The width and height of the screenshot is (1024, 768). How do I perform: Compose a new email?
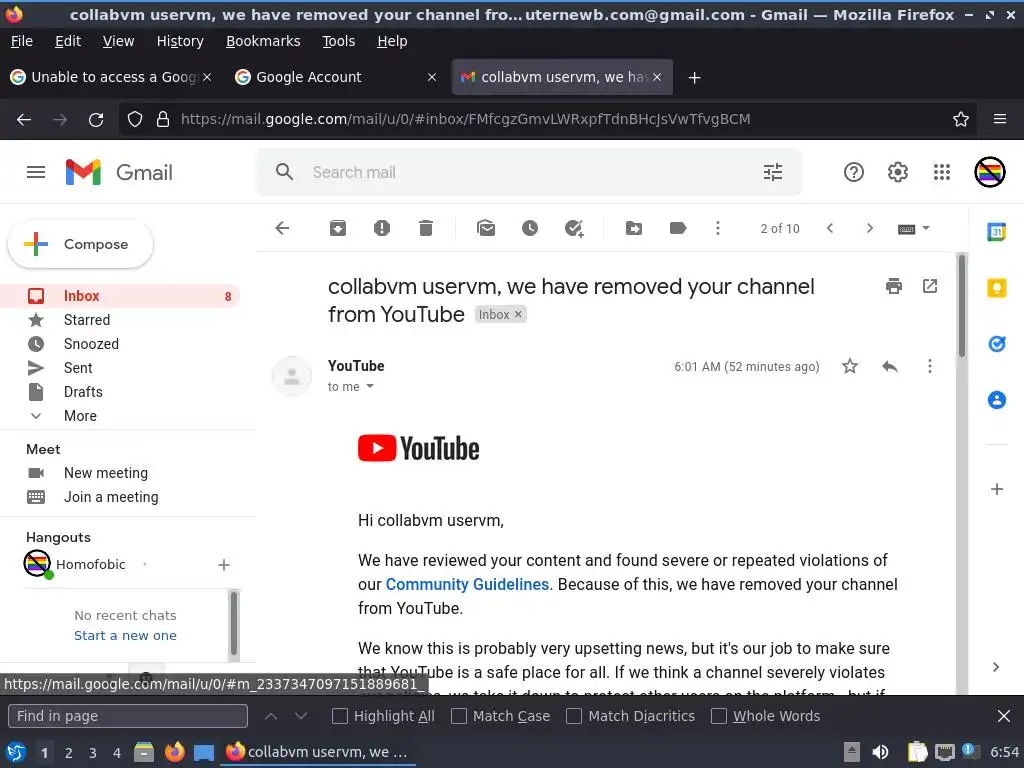80,244
